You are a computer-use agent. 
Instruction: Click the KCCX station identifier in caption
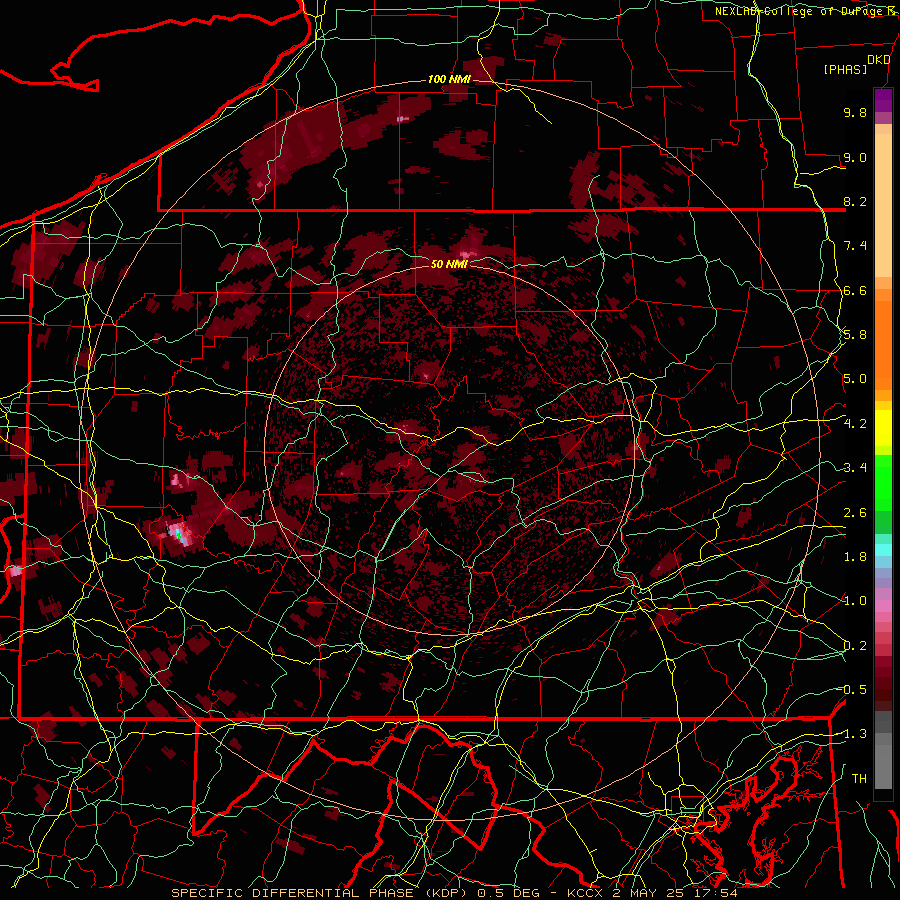tap(584, 893)
